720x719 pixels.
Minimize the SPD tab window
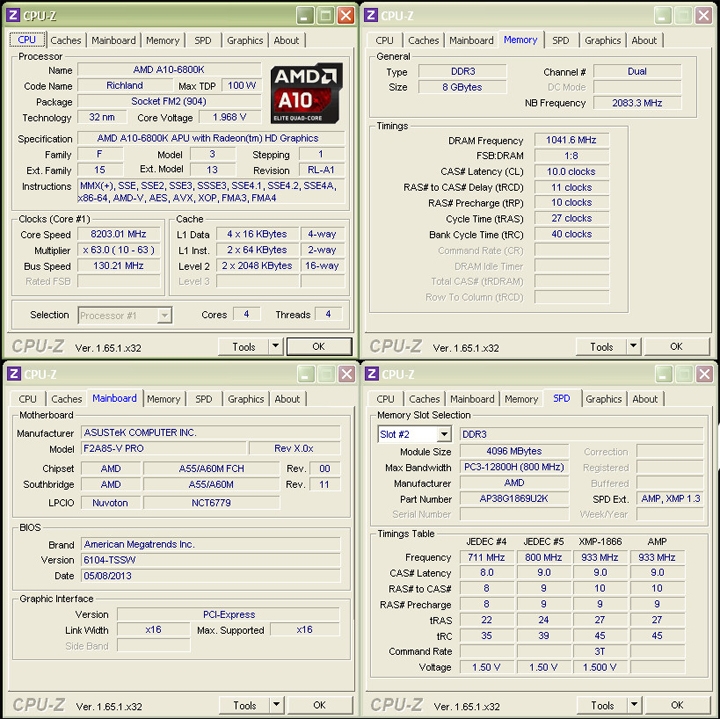pos(663,374)
